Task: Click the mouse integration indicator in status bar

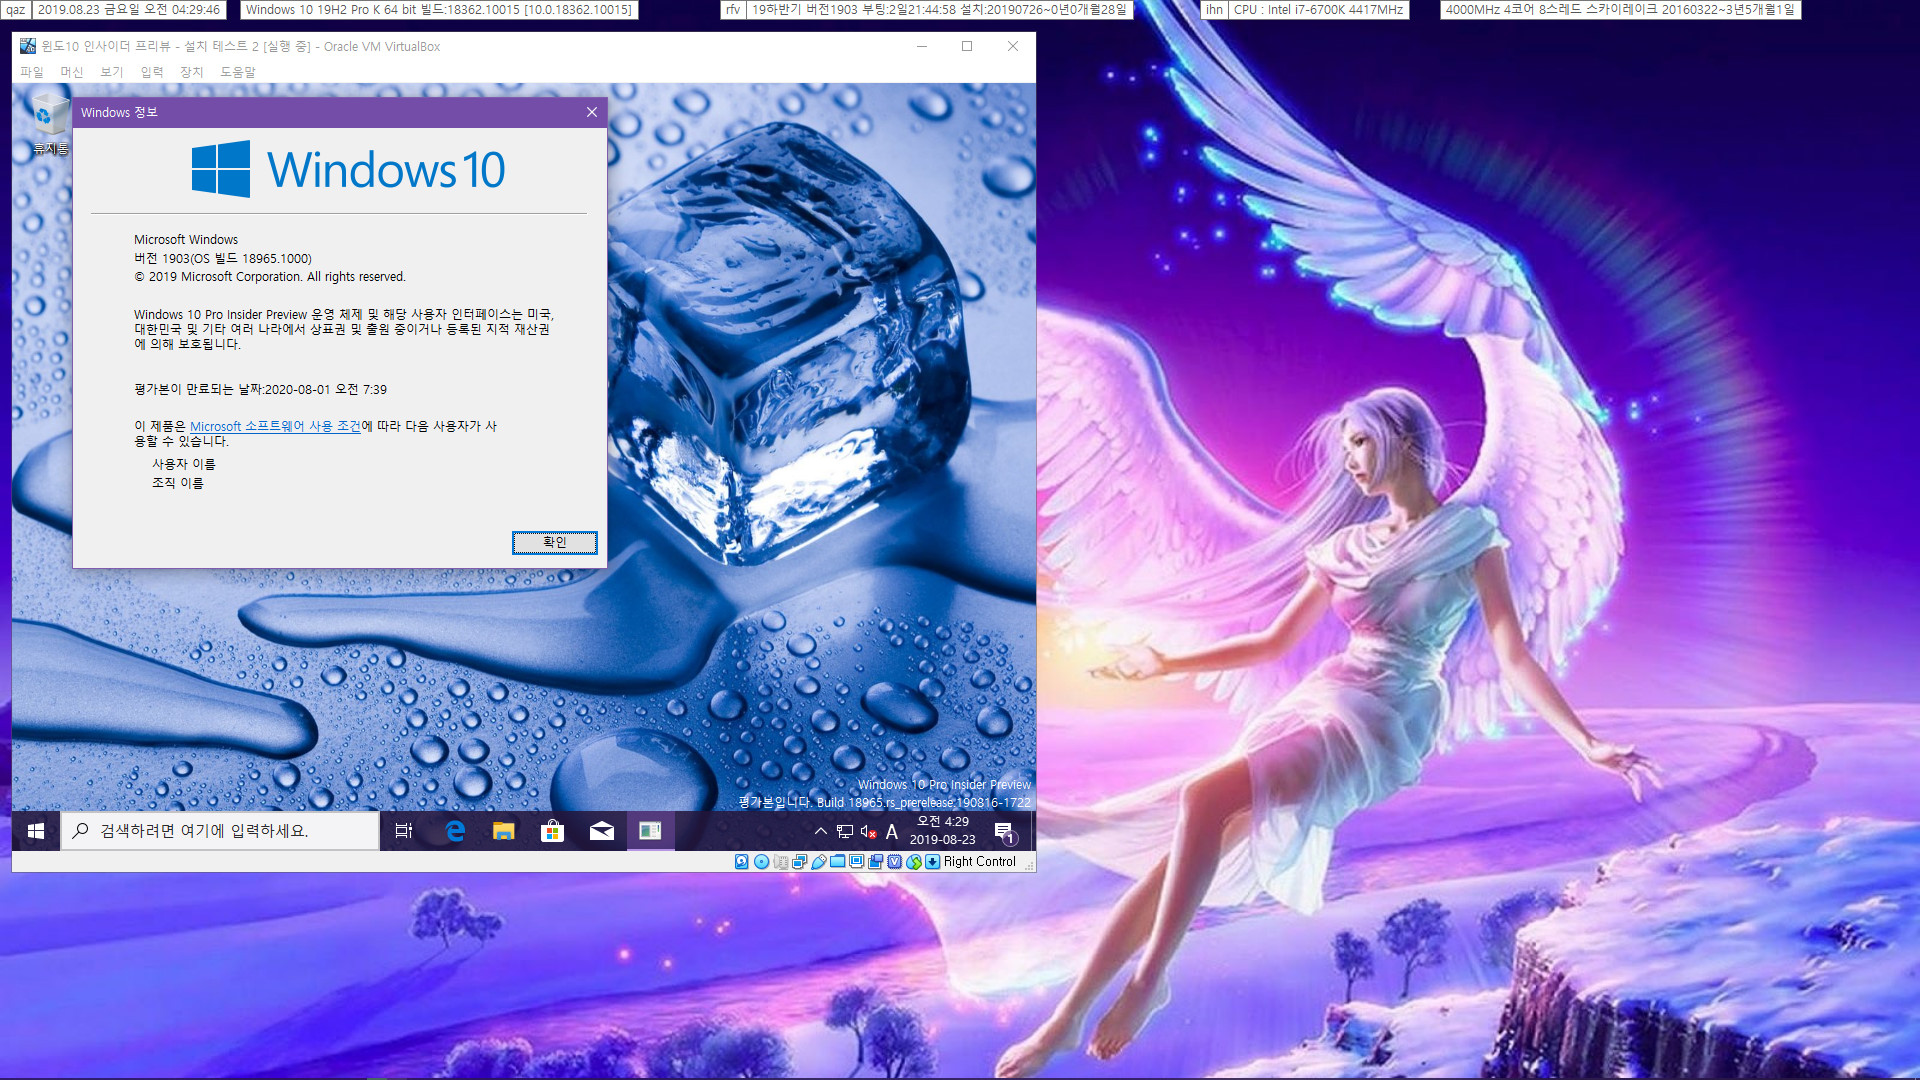Action: pos(914,861)
